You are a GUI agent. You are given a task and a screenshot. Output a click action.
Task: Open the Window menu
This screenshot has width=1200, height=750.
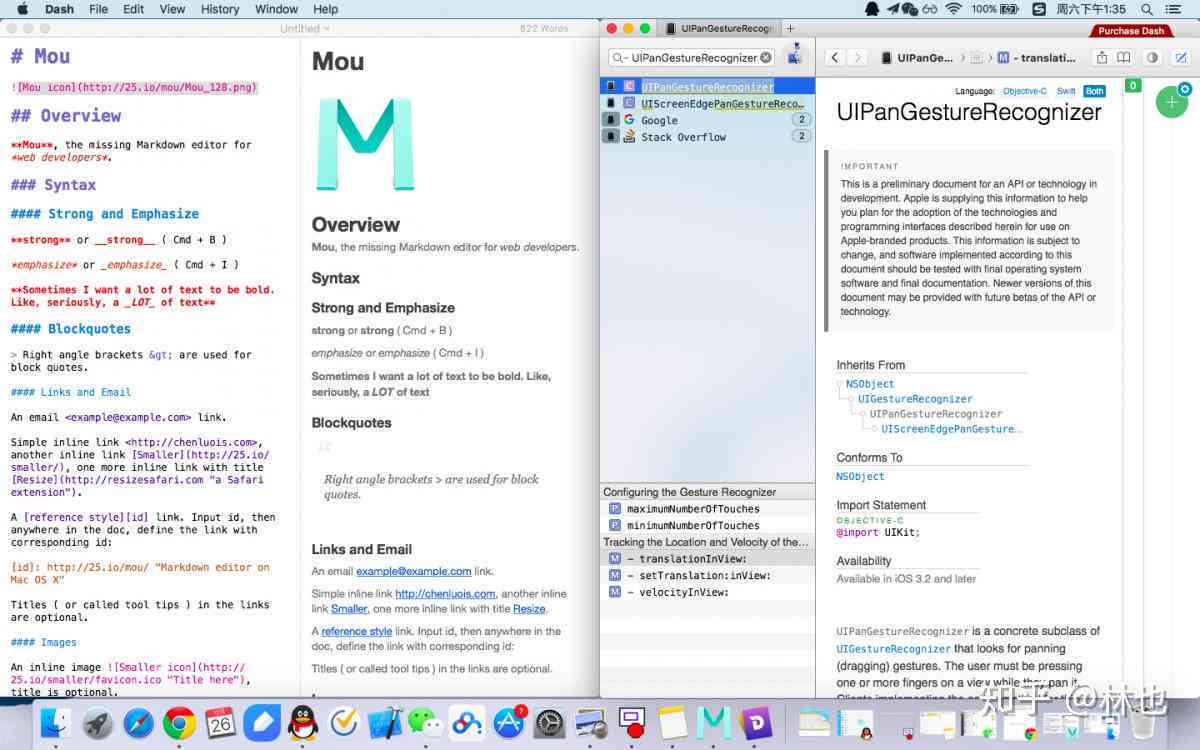coord(276,9)
